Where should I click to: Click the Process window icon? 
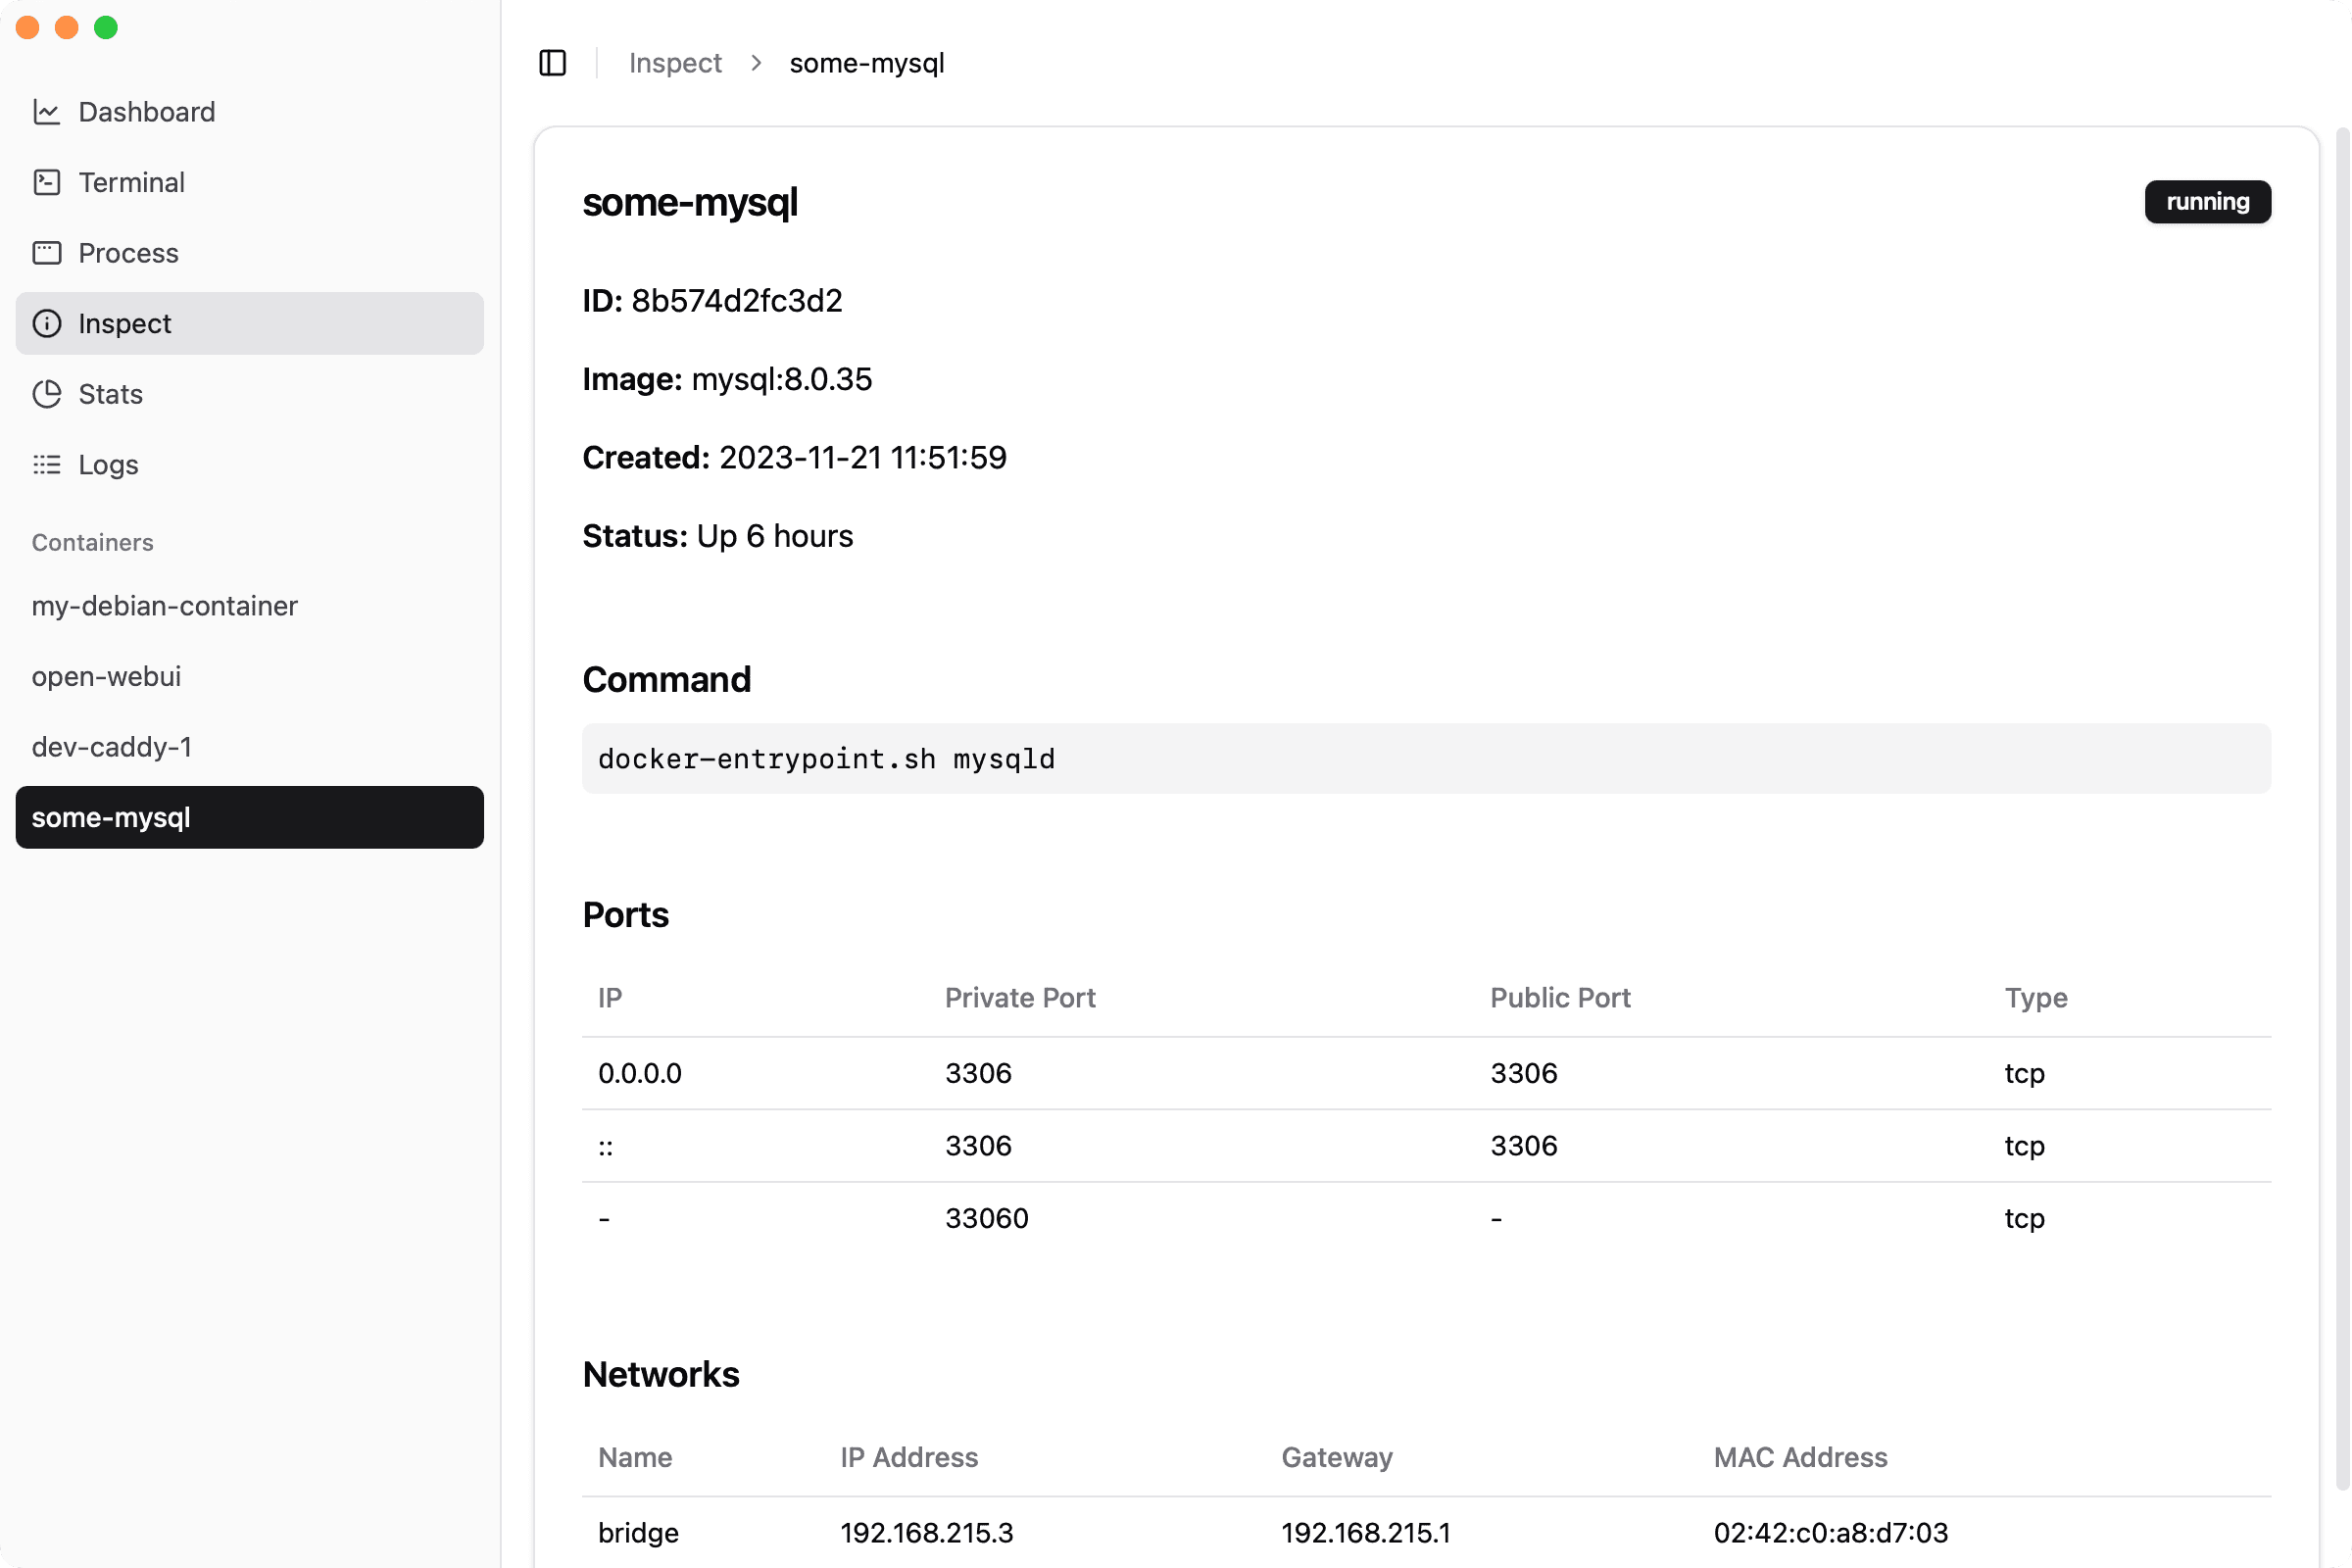47,253
